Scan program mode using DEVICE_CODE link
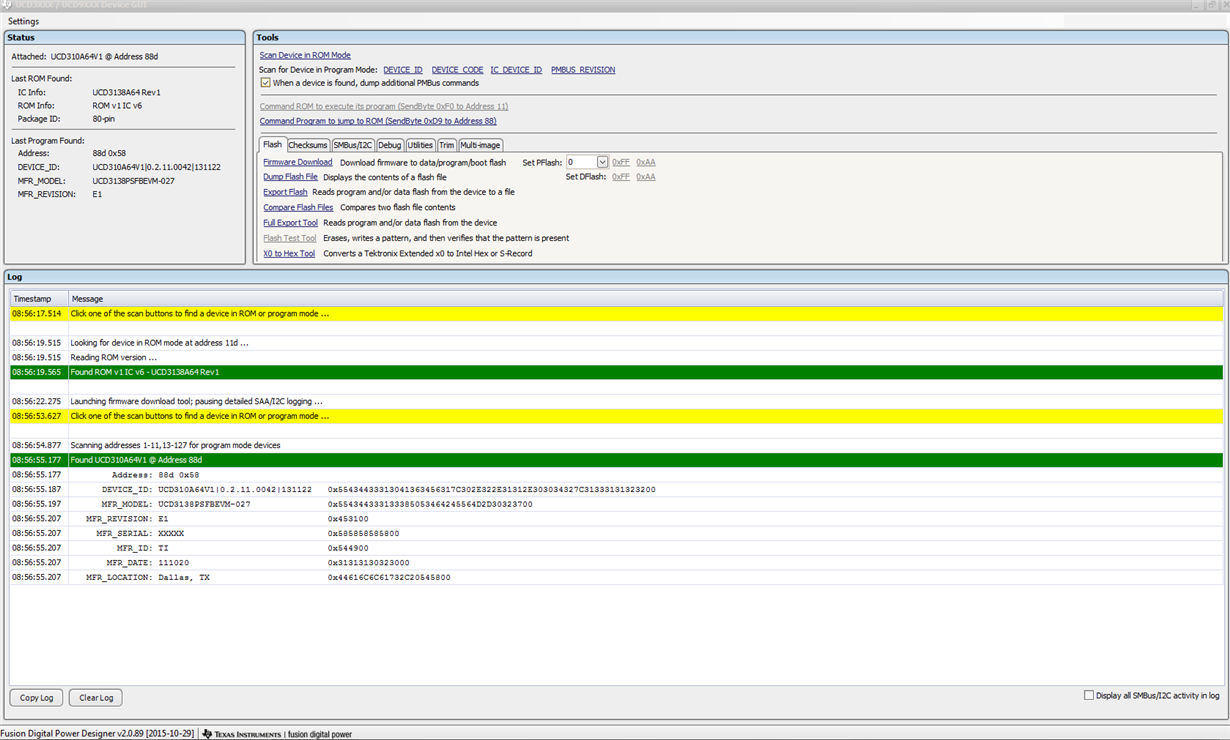This screenshot has width=1230, height=740. pos(457,70)
